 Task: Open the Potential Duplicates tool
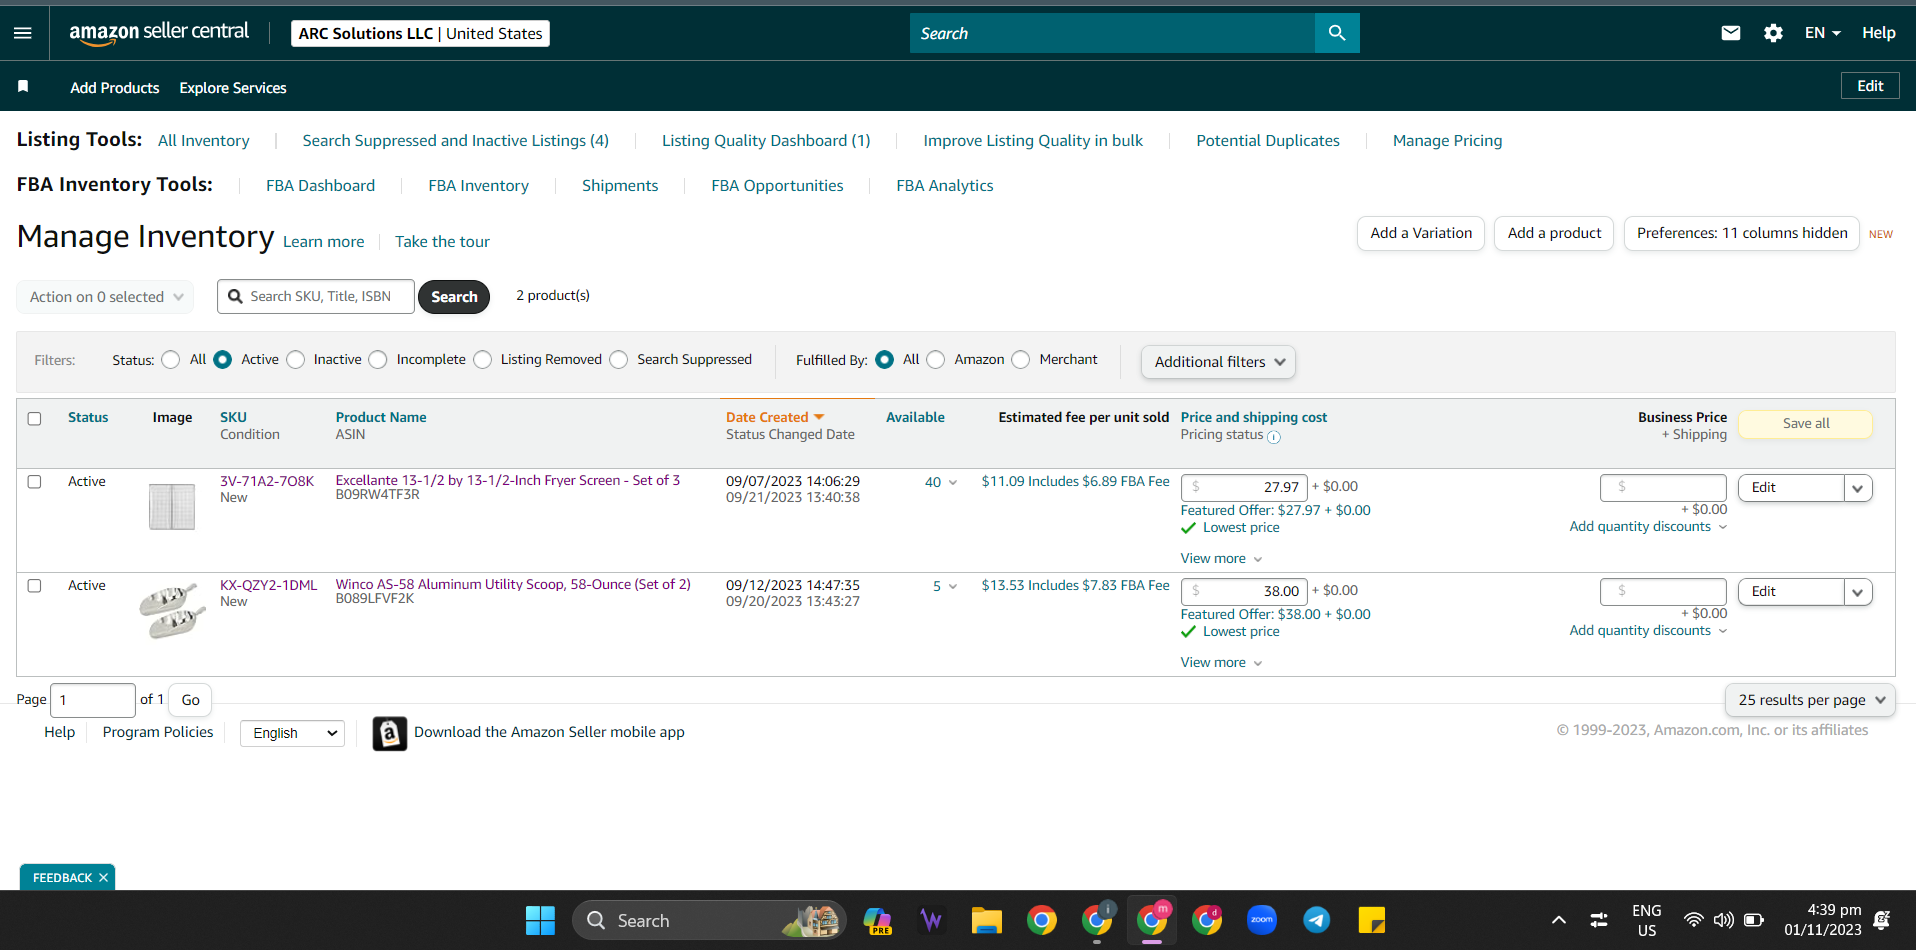[1268, 141]
